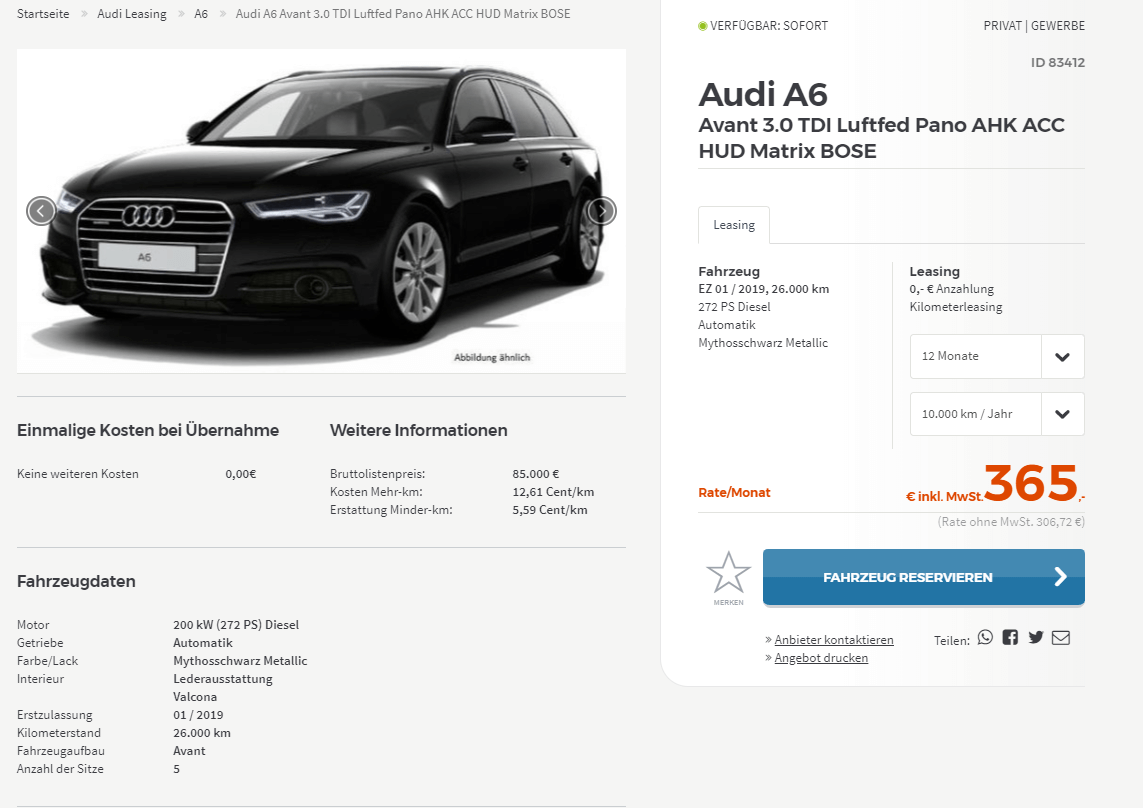Open Audi Leasing breadcrumb
1143x808 pixels.
click(132, 14)
